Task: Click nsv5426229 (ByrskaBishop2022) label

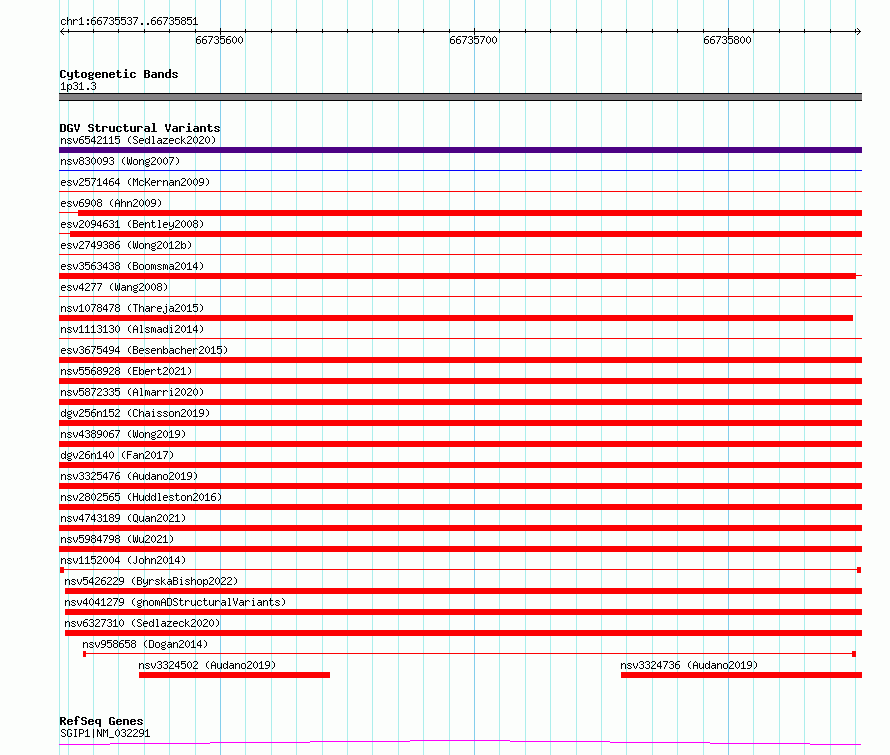Action: (x=151, y=581)
